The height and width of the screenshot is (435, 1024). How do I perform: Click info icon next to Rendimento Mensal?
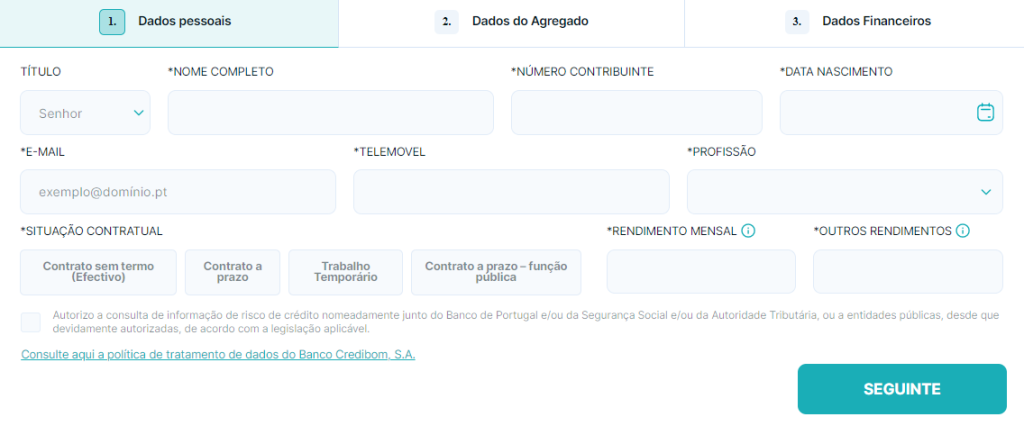point(748,231)
